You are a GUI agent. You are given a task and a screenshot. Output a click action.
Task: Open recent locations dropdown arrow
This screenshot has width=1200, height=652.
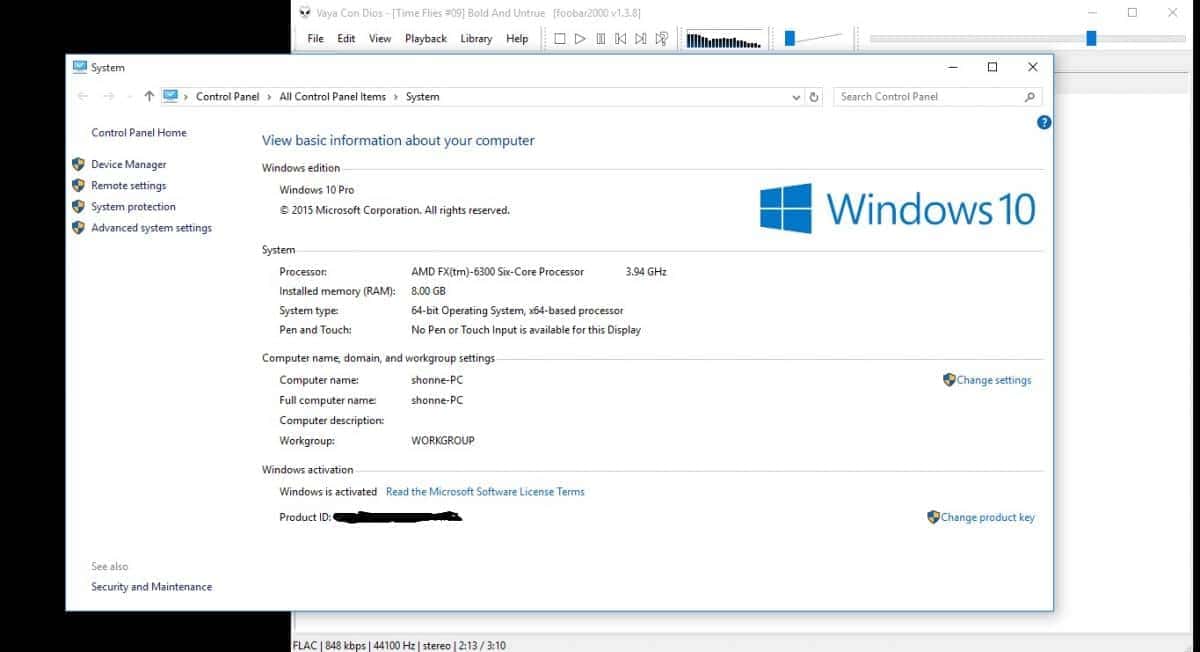pyautogui.click(x=129, y=97)
